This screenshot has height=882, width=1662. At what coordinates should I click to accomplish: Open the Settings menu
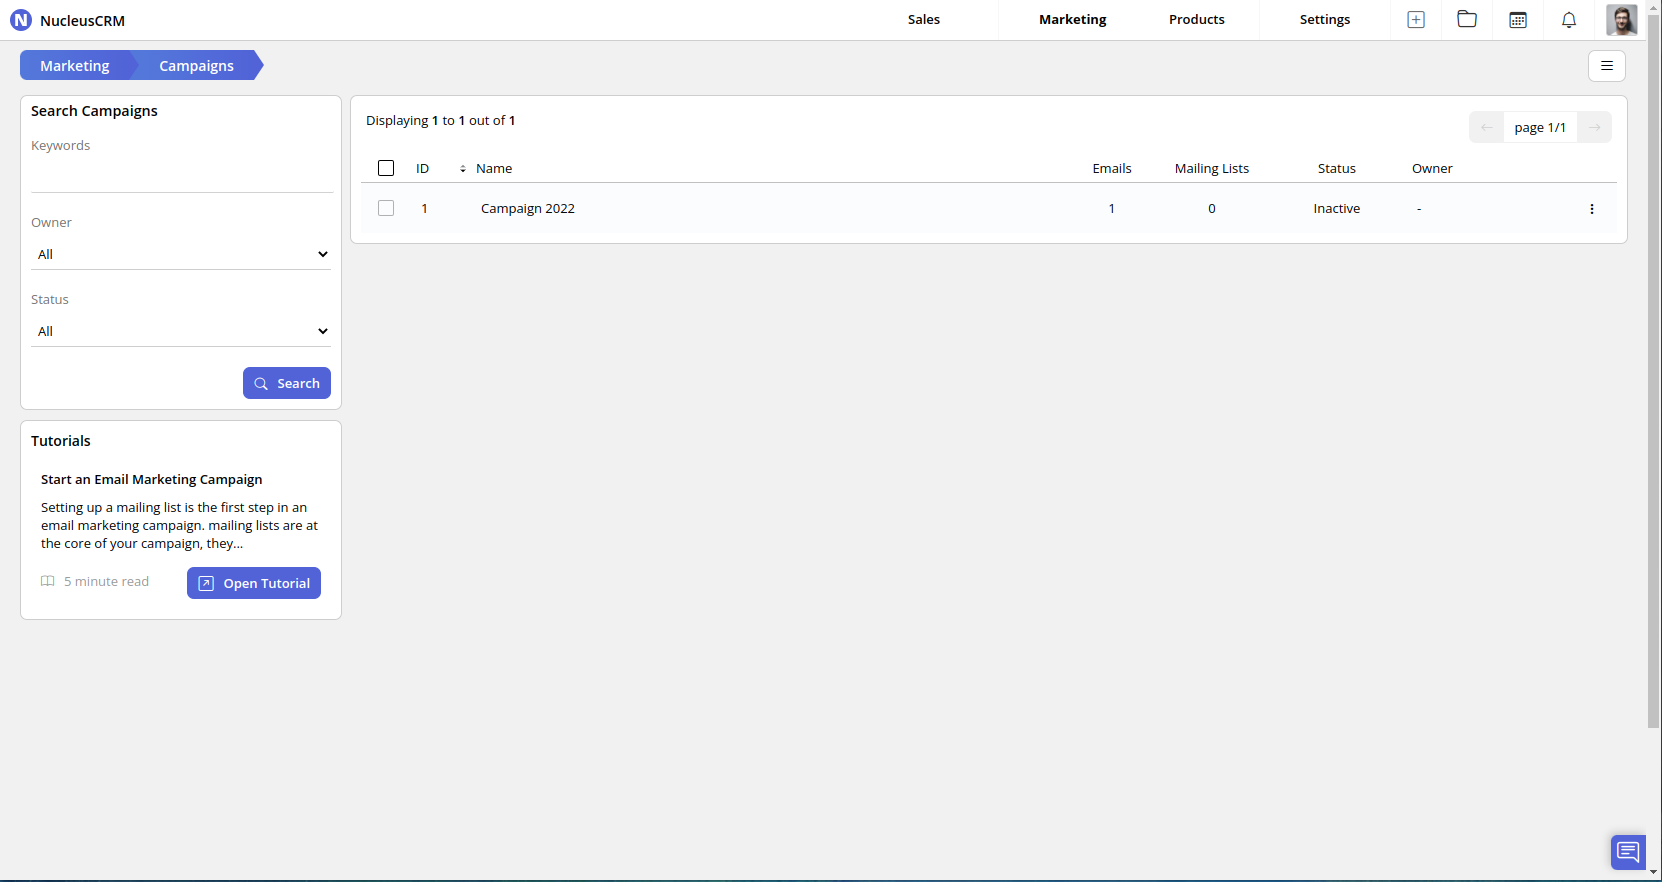point(1325,20)
